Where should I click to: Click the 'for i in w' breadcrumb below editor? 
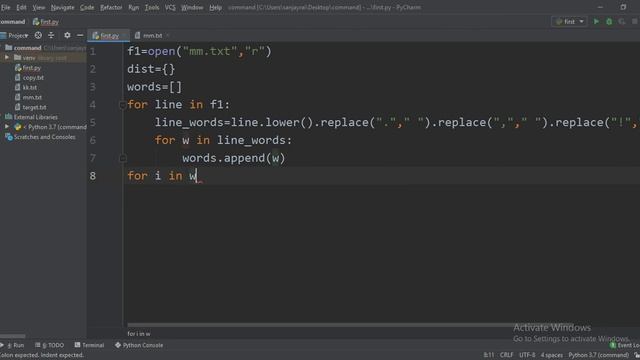click(139, 334)
